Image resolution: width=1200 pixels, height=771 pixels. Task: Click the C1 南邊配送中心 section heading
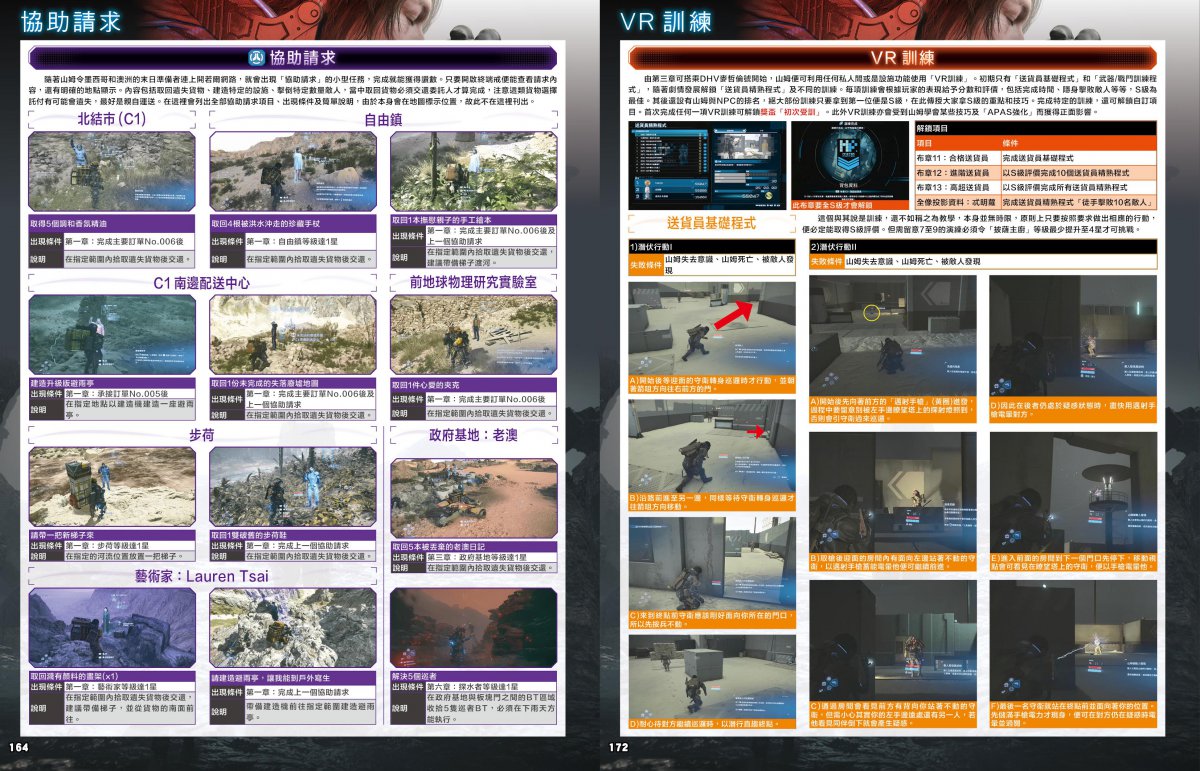(202, 283)
